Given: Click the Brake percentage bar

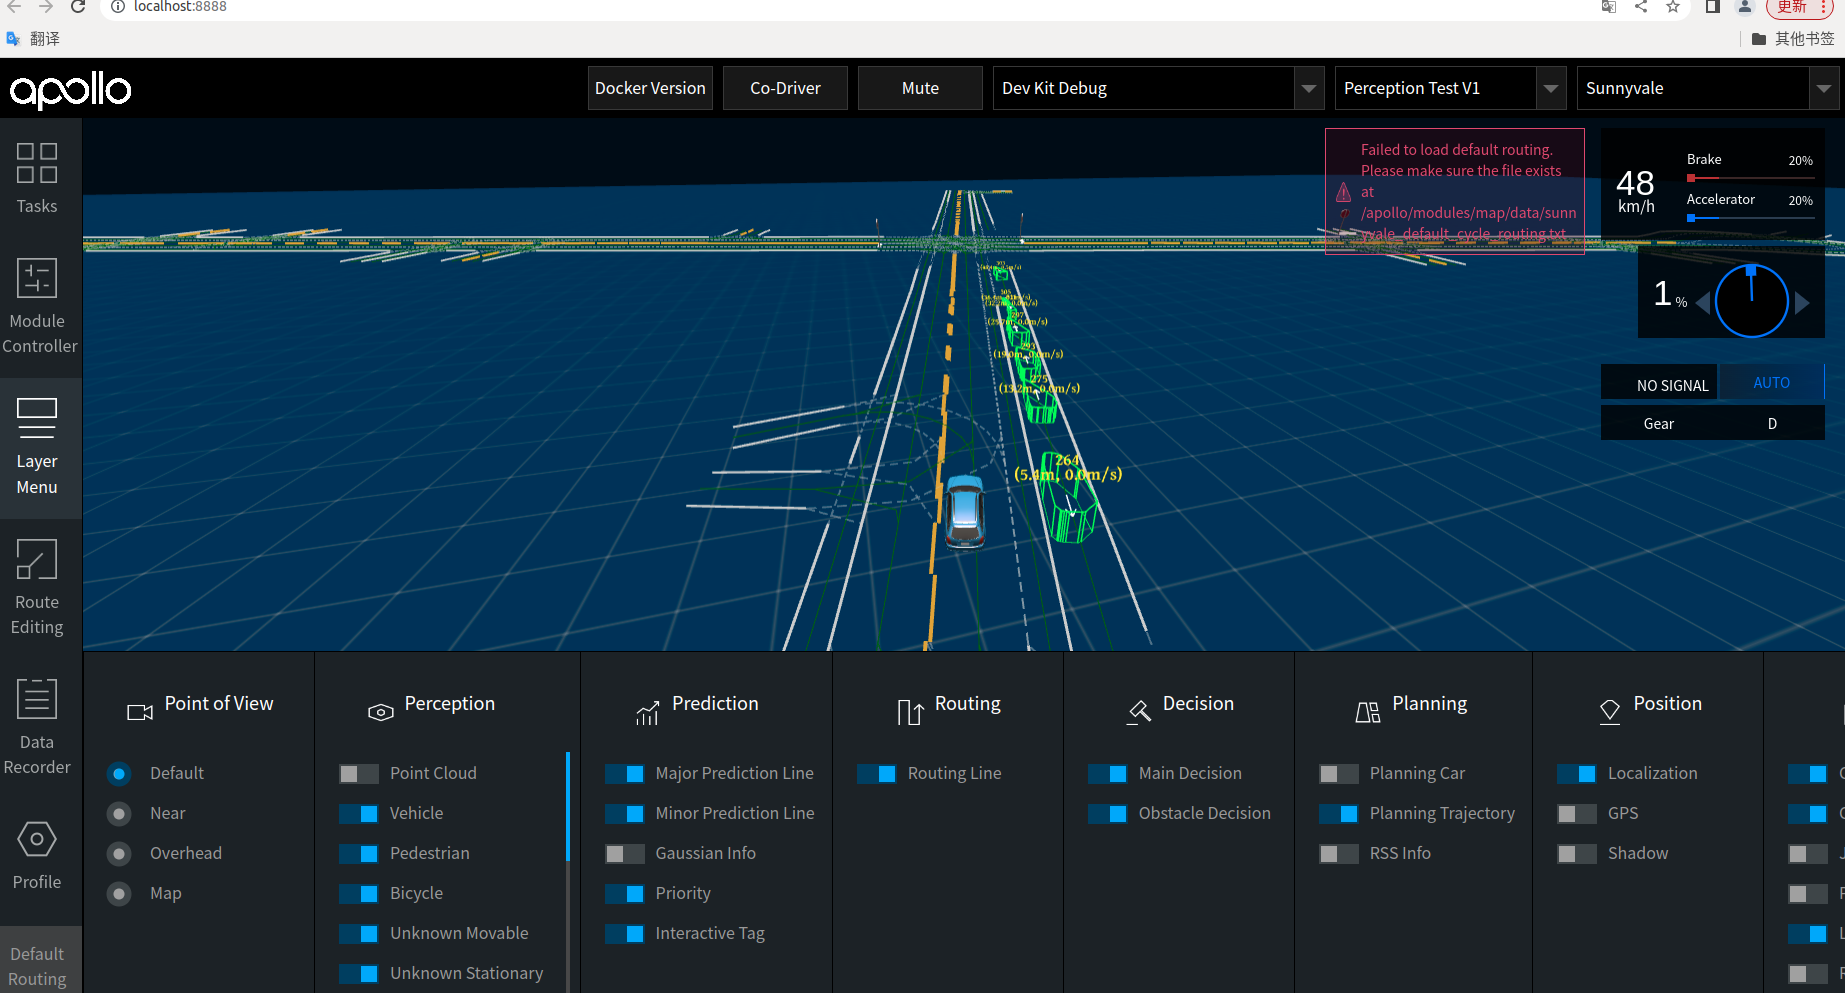Looking at the screenshot, I should [1750, 178].
